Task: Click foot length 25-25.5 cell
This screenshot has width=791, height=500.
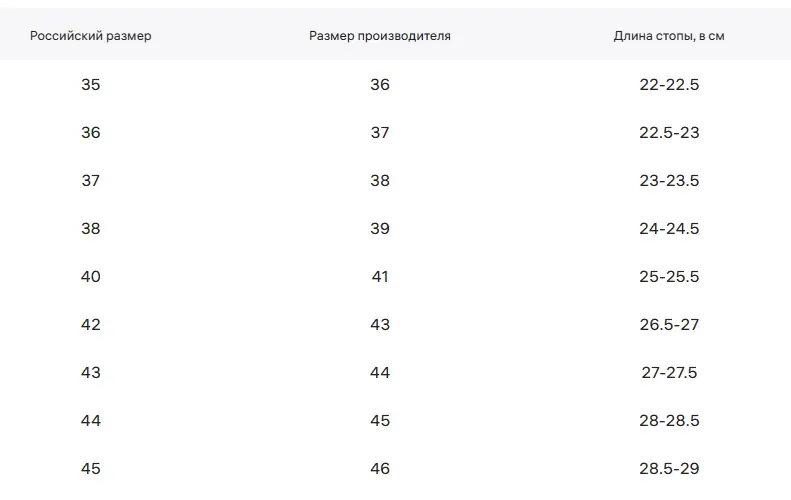Action: (669, 277)
